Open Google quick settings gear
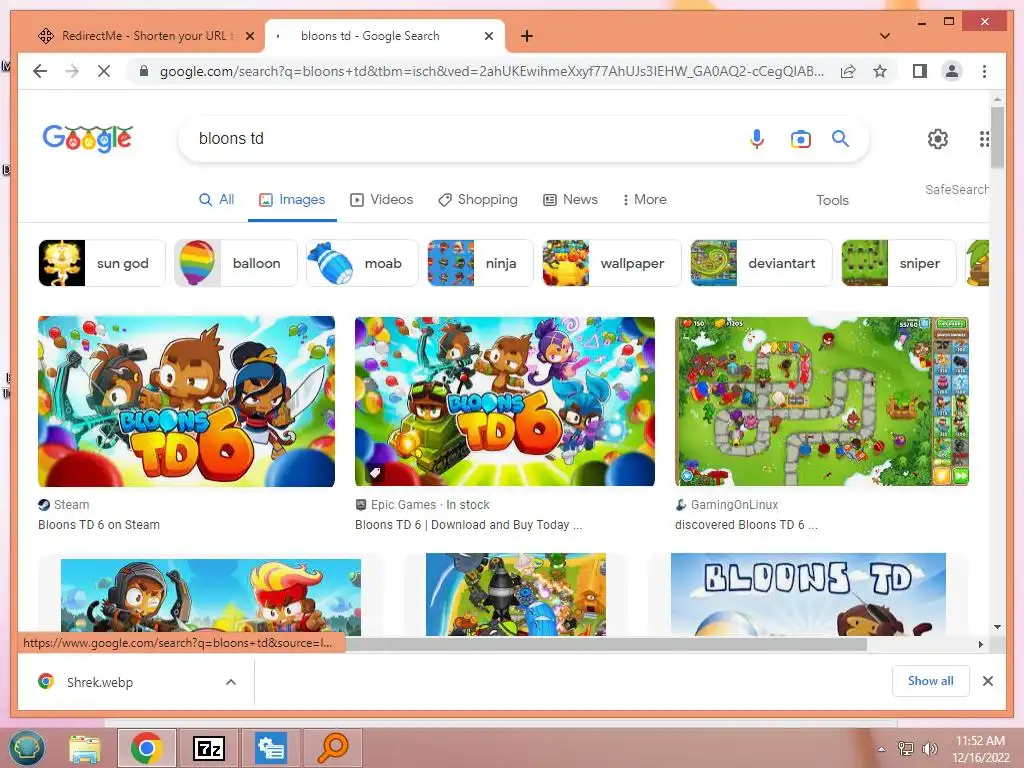This screenshot has width=1024, height=768. click(x=938, y=138)
